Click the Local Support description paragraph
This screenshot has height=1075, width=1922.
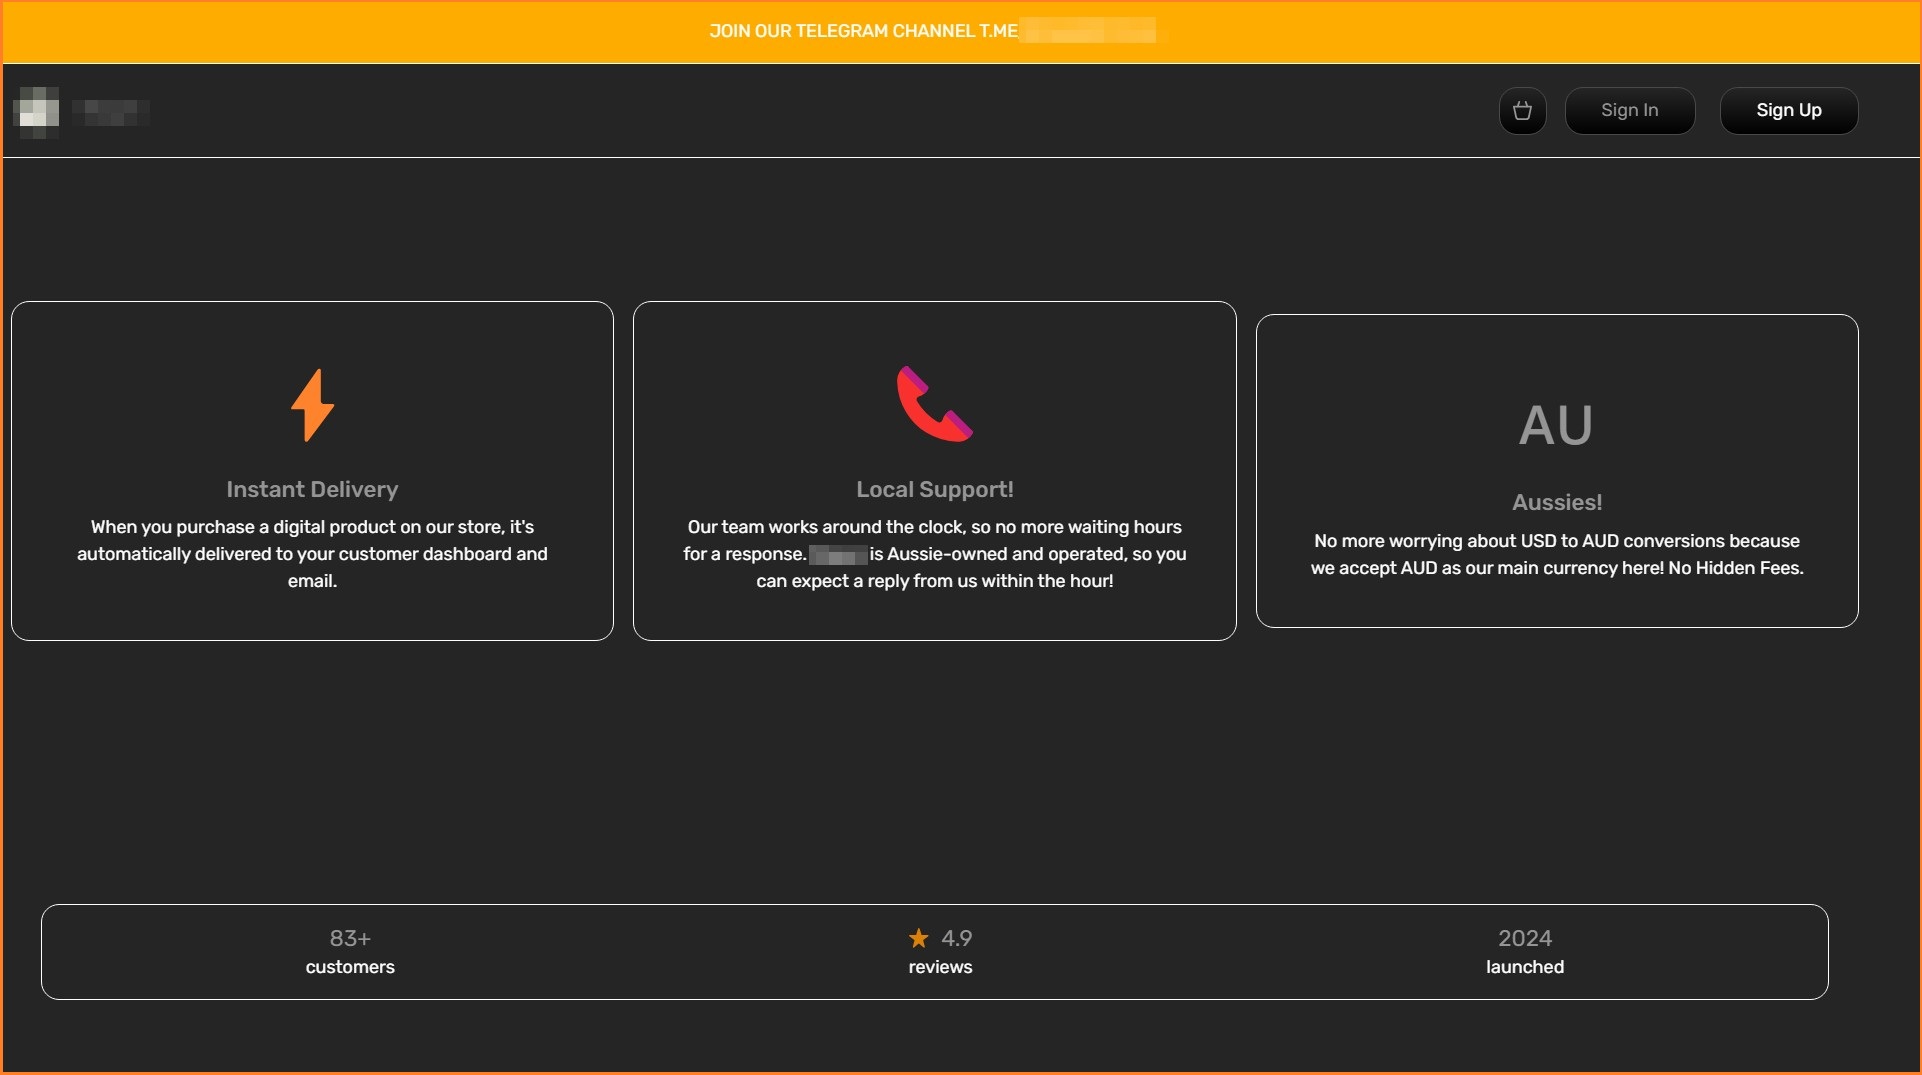(934, 554)
